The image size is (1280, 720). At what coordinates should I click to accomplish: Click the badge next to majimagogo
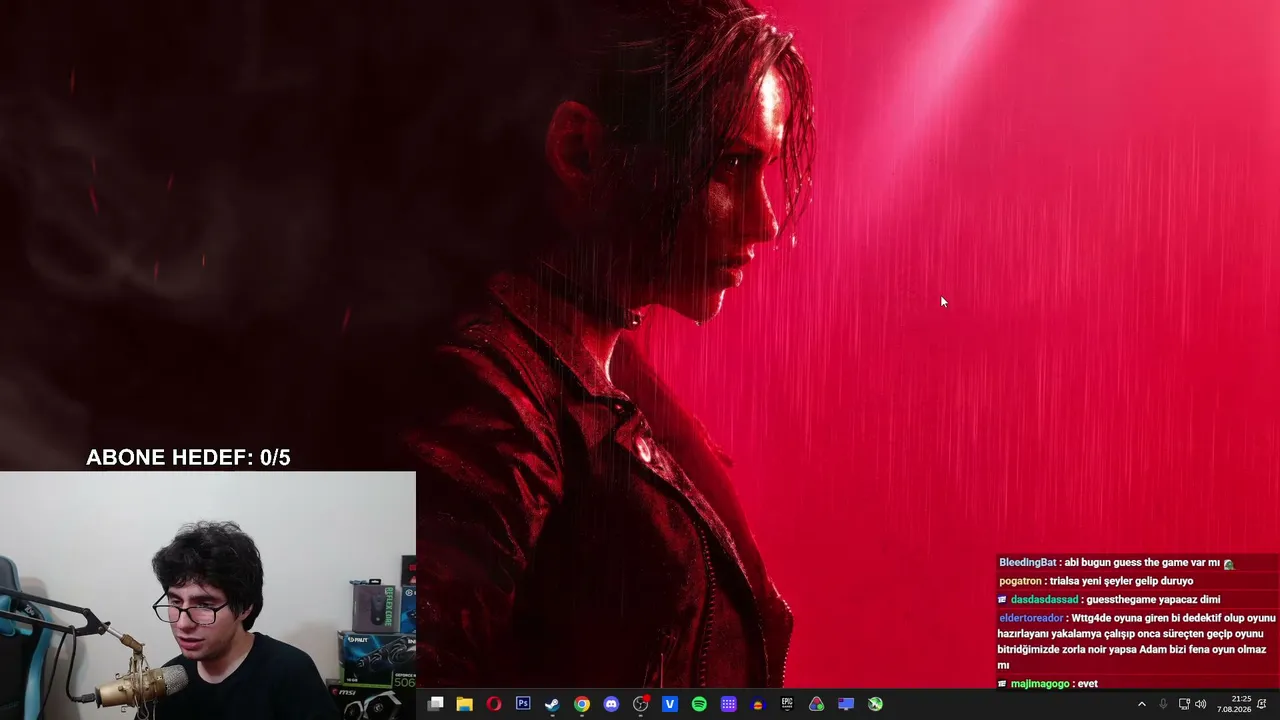1002,684
